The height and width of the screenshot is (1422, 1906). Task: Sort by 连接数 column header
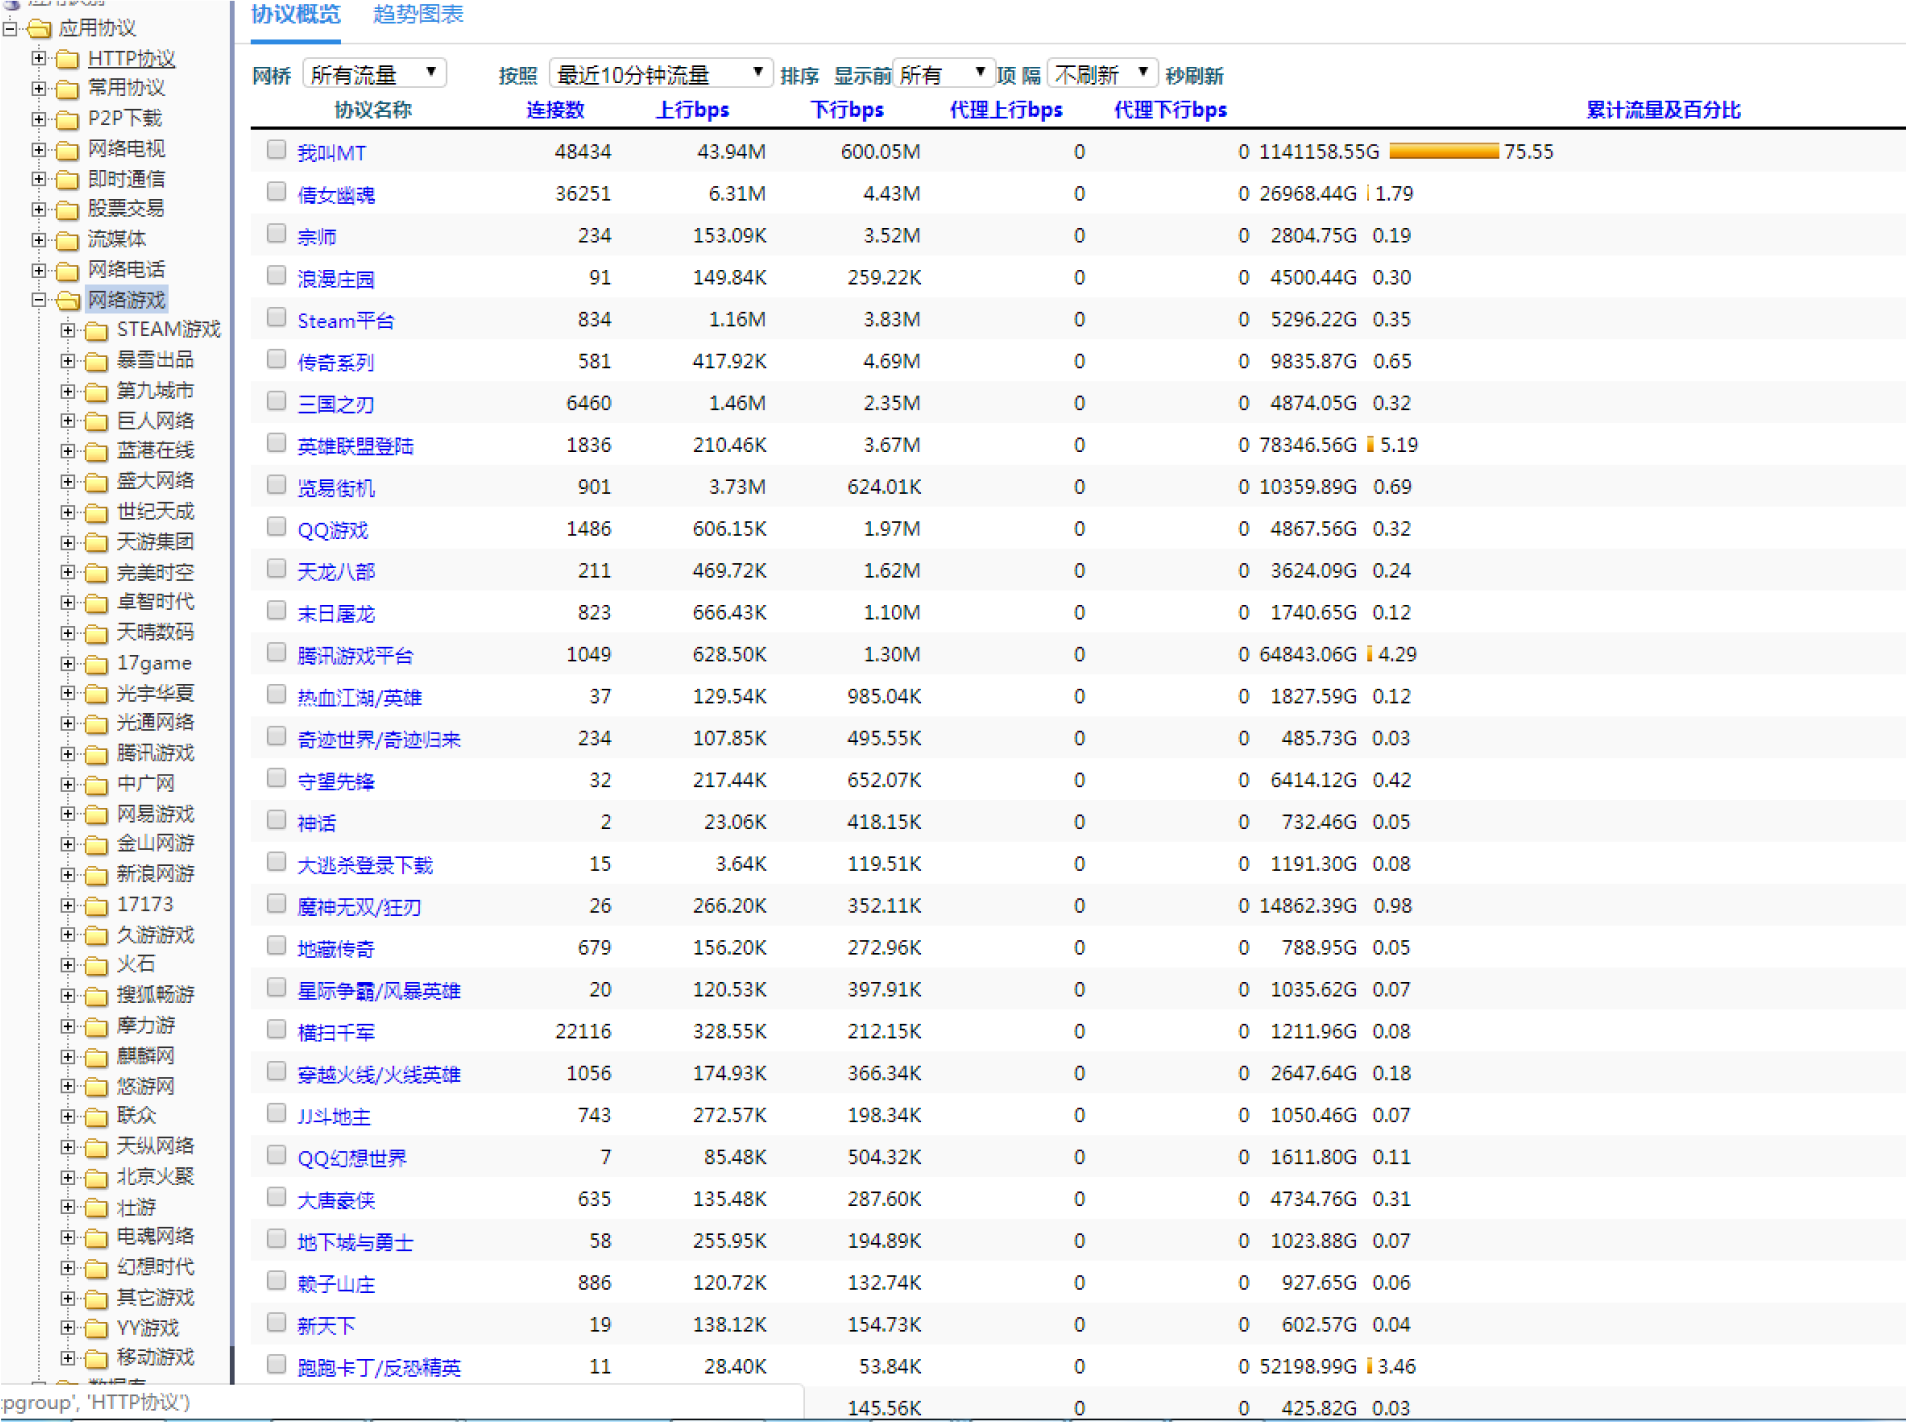555,110
